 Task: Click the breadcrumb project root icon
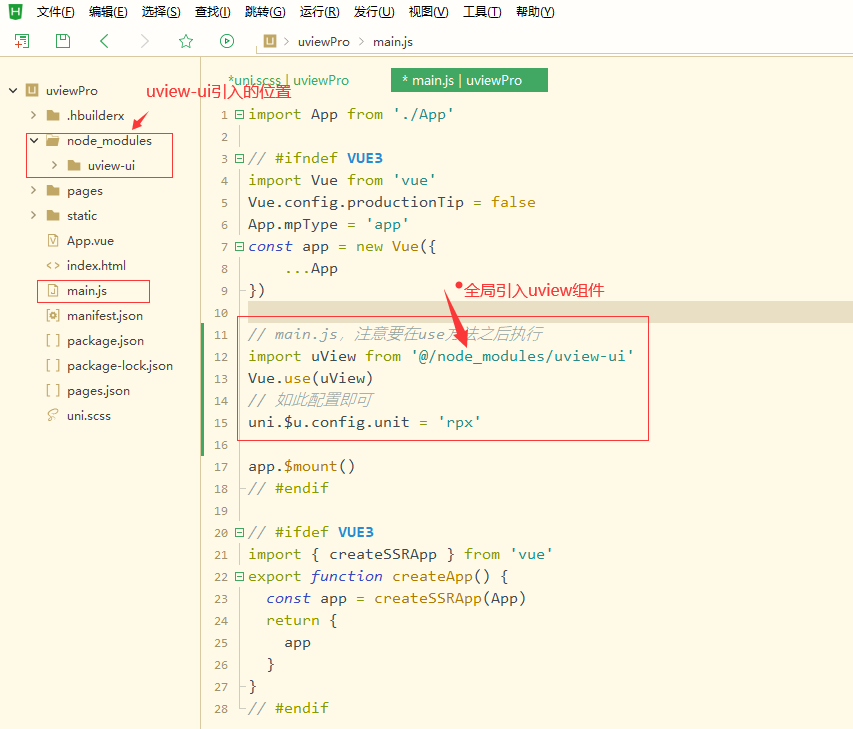[x=270, y=41]
